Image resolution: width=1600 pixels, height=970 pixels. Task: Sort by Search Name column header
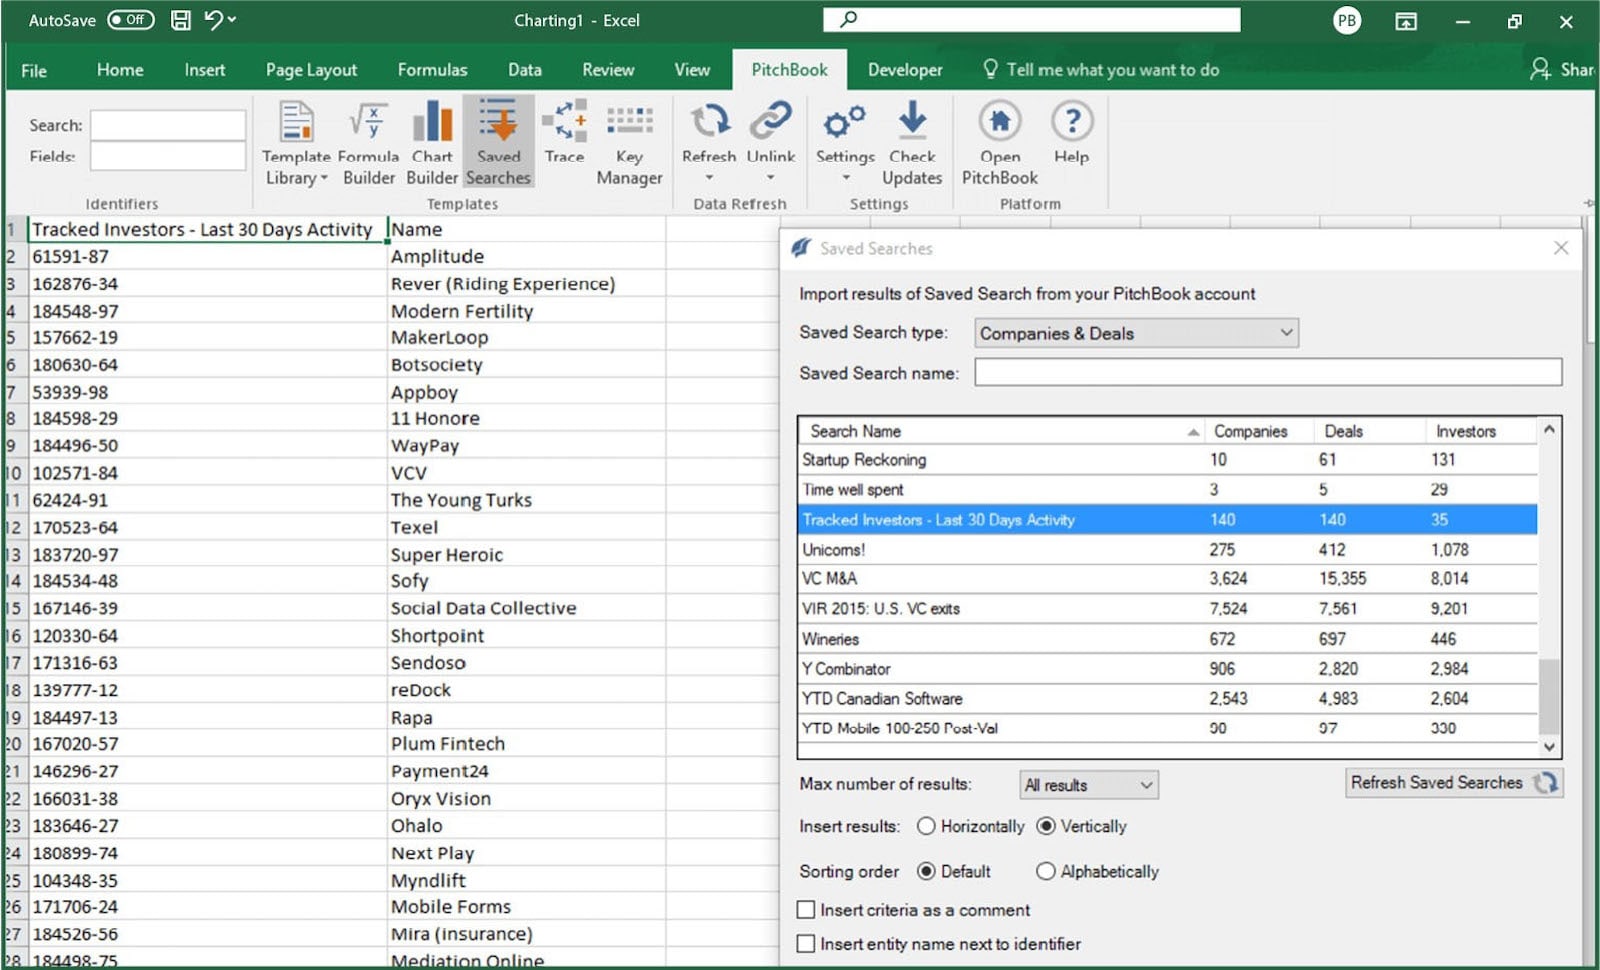pyautogui.click(x=1001, y=431)
